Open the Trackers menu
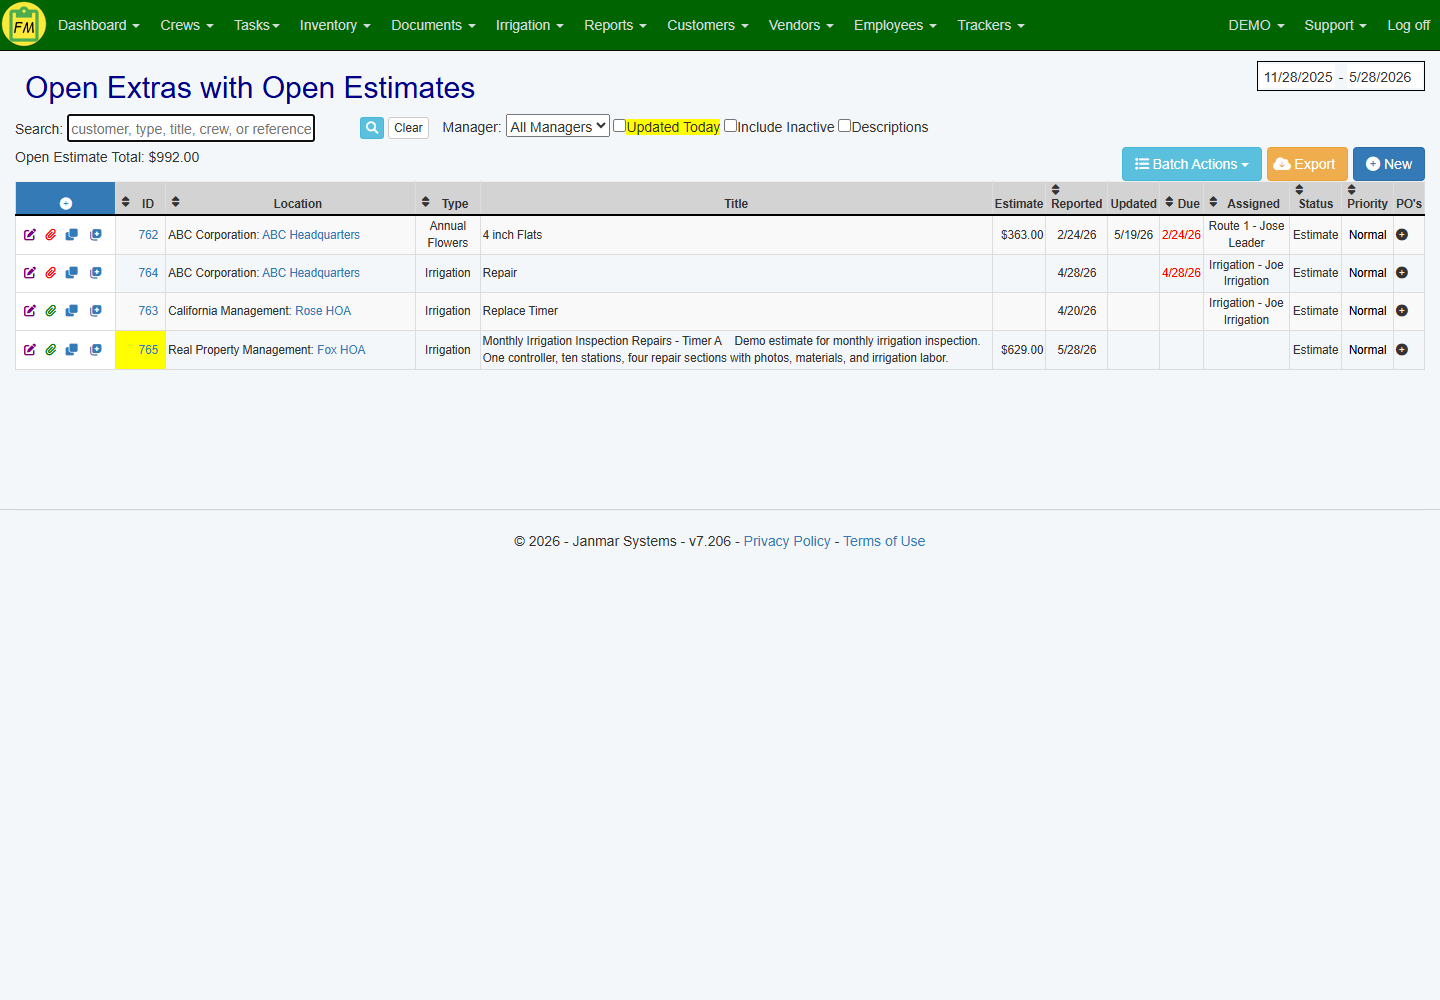The height and width of the screenshot is (1000, 1440). [991, 25]
